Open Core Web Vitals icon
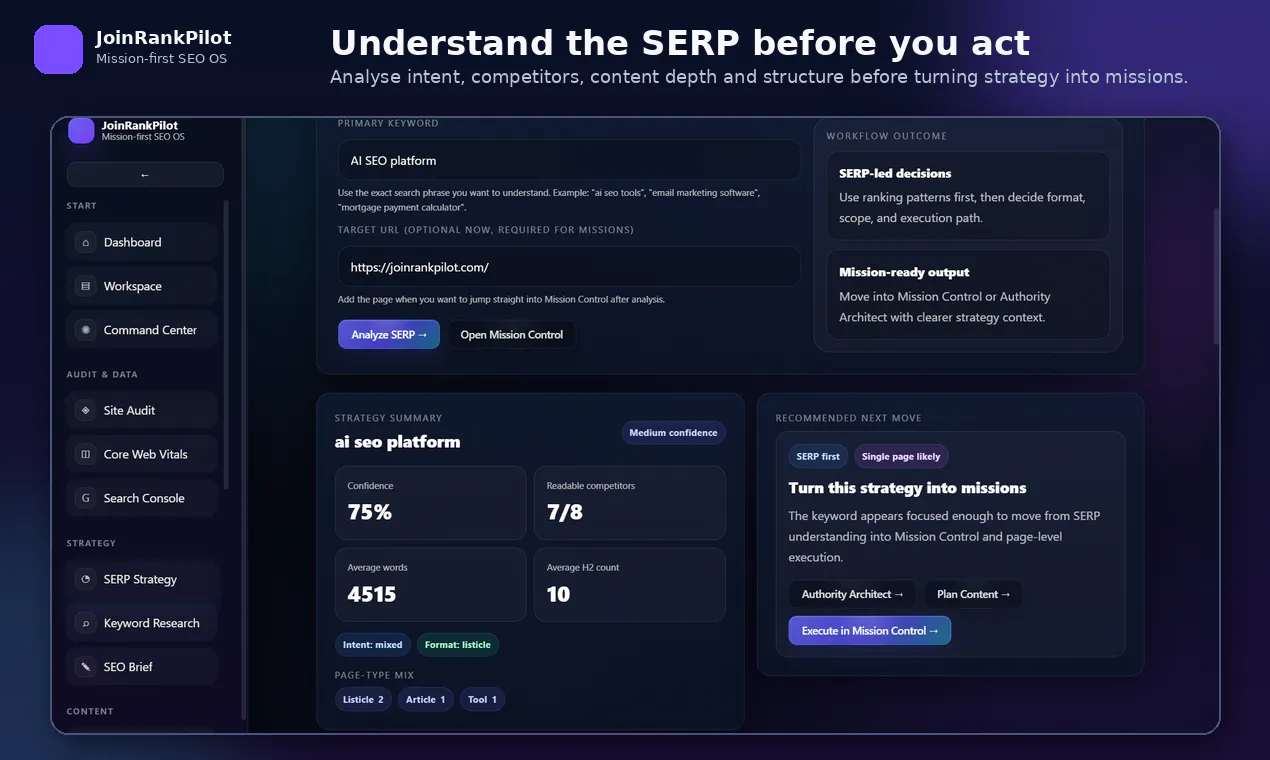The height and width of the screenshot is (760, 1270). pyautogui.click(x=85, y=454)
